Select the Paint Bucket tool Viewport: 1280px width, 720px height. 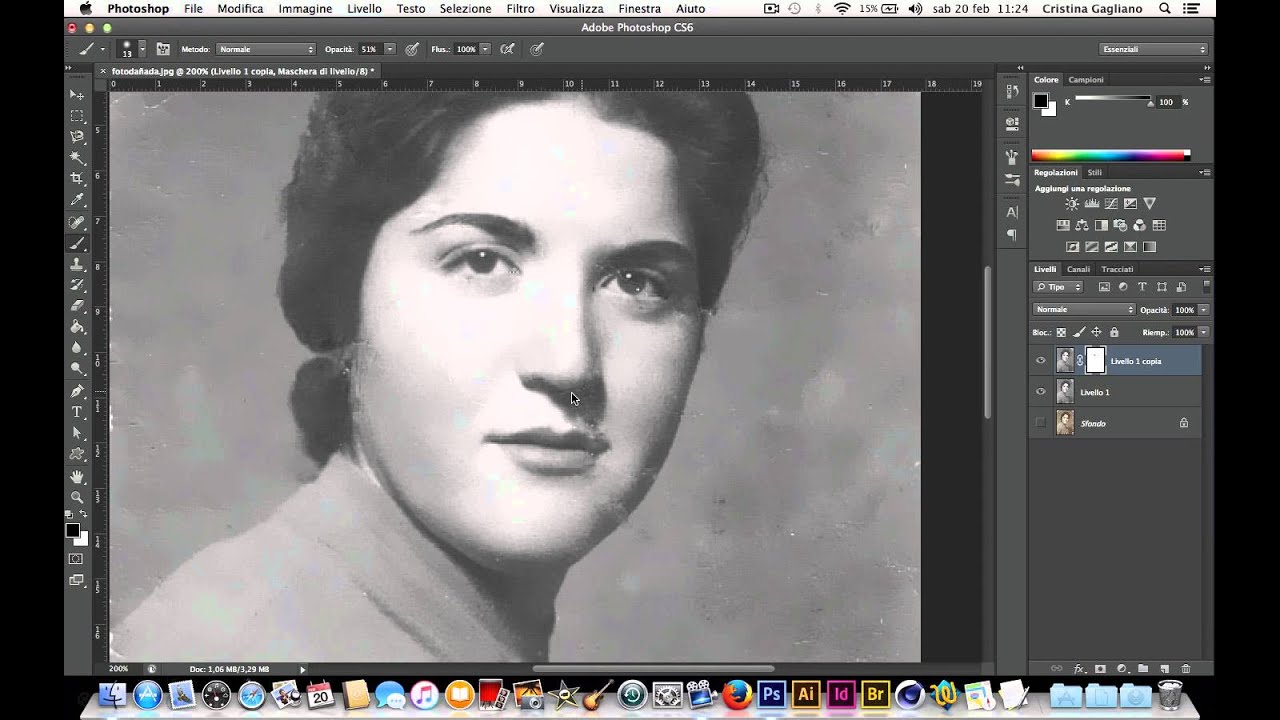tap(77, 327)
